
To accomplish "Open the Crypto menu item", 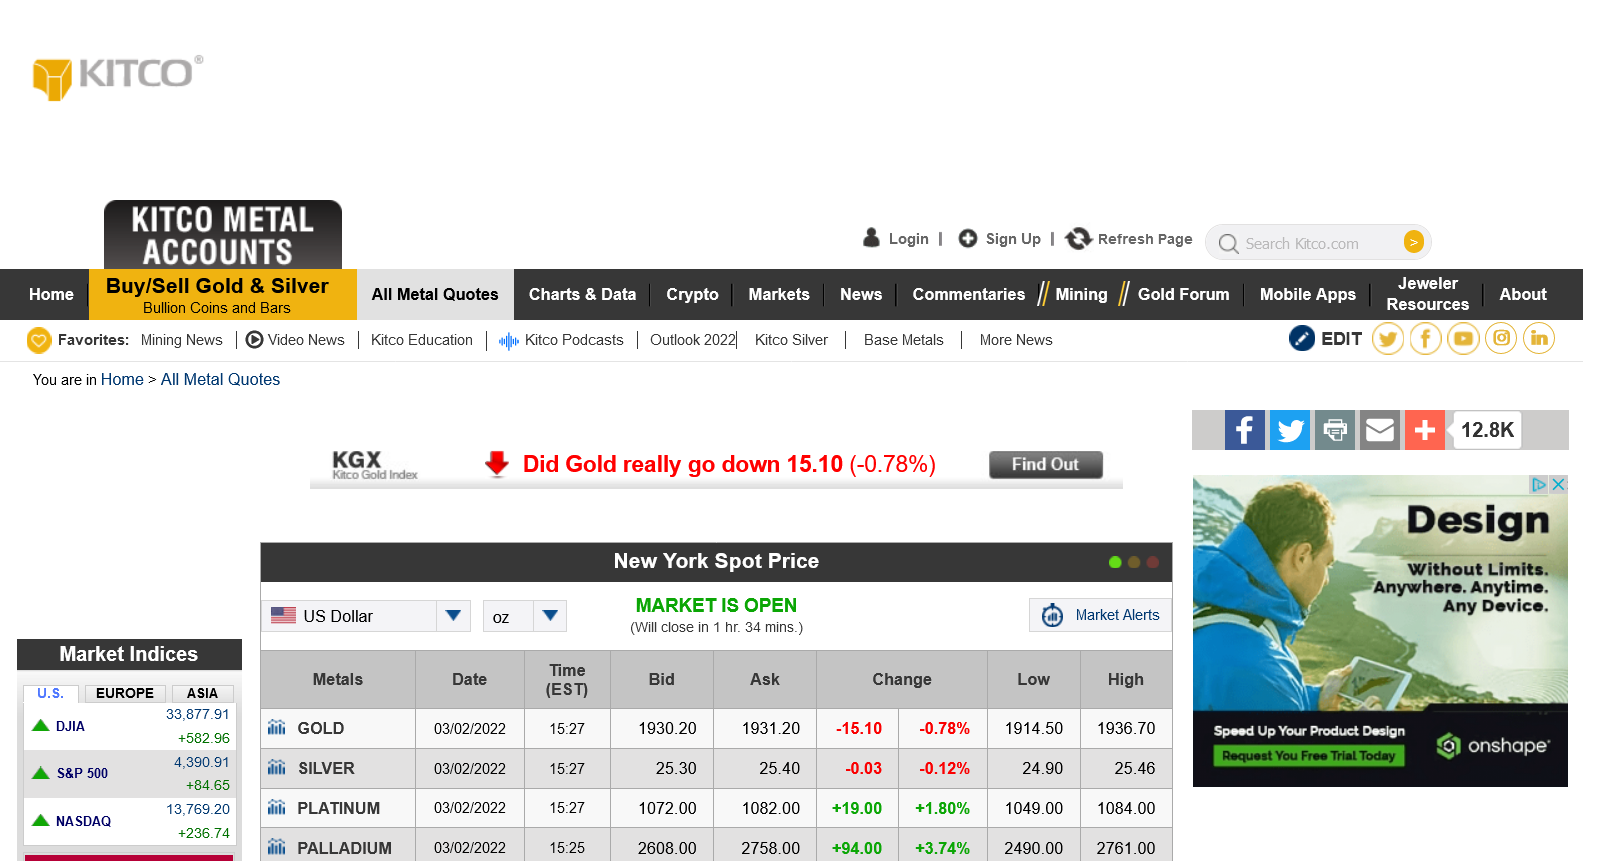I will (x=692, y=294).
